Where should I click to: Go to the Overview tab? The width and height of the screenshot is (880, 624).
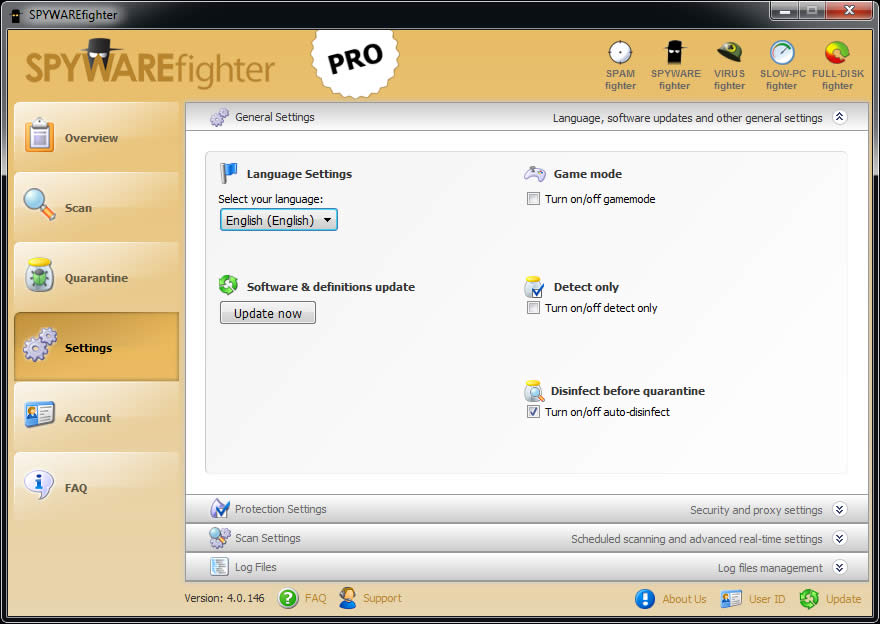point(97,137)
